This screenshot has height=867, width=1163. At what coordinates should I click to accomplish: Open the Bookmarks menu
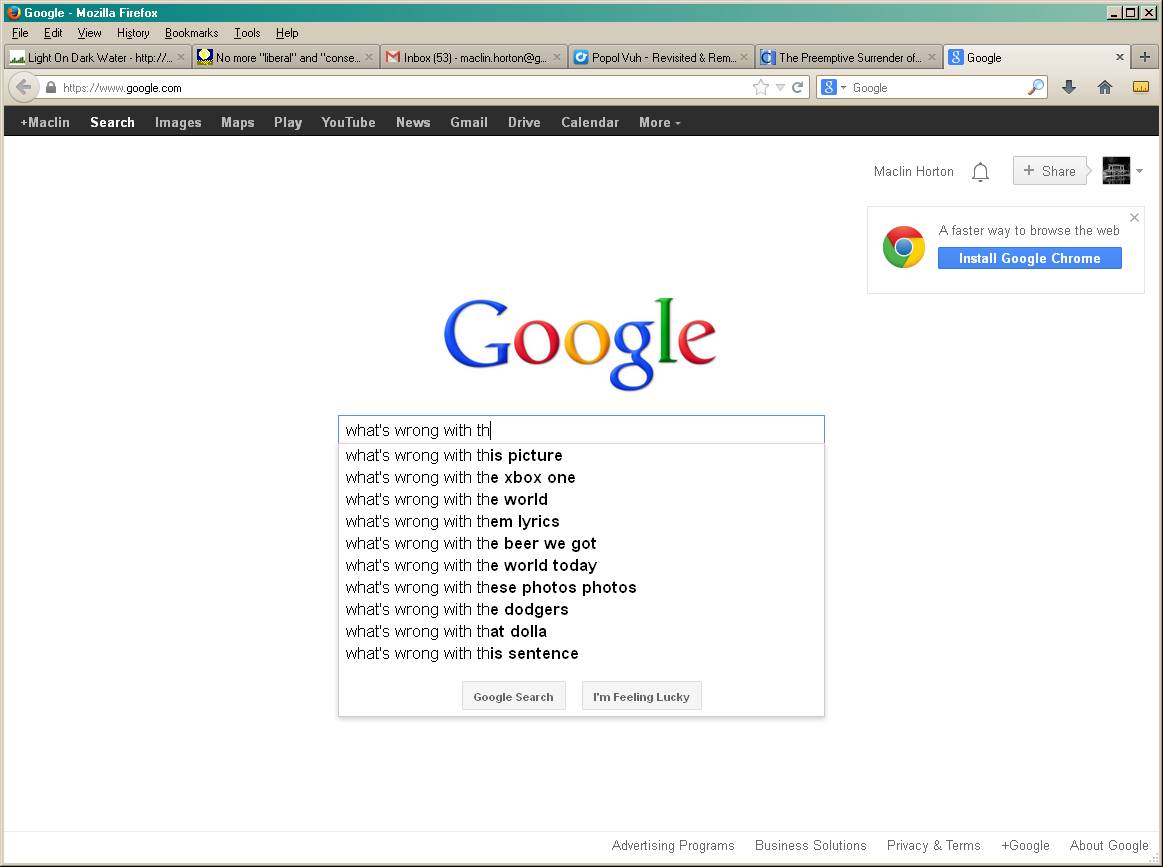tap(191, 33)
